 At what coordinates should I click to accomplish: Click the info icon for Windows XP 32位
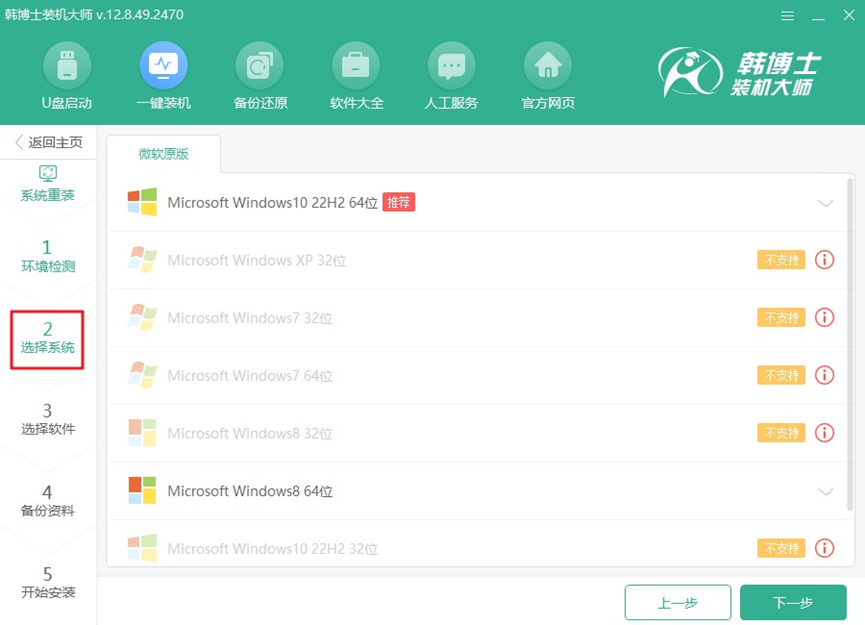pos(824,260)
